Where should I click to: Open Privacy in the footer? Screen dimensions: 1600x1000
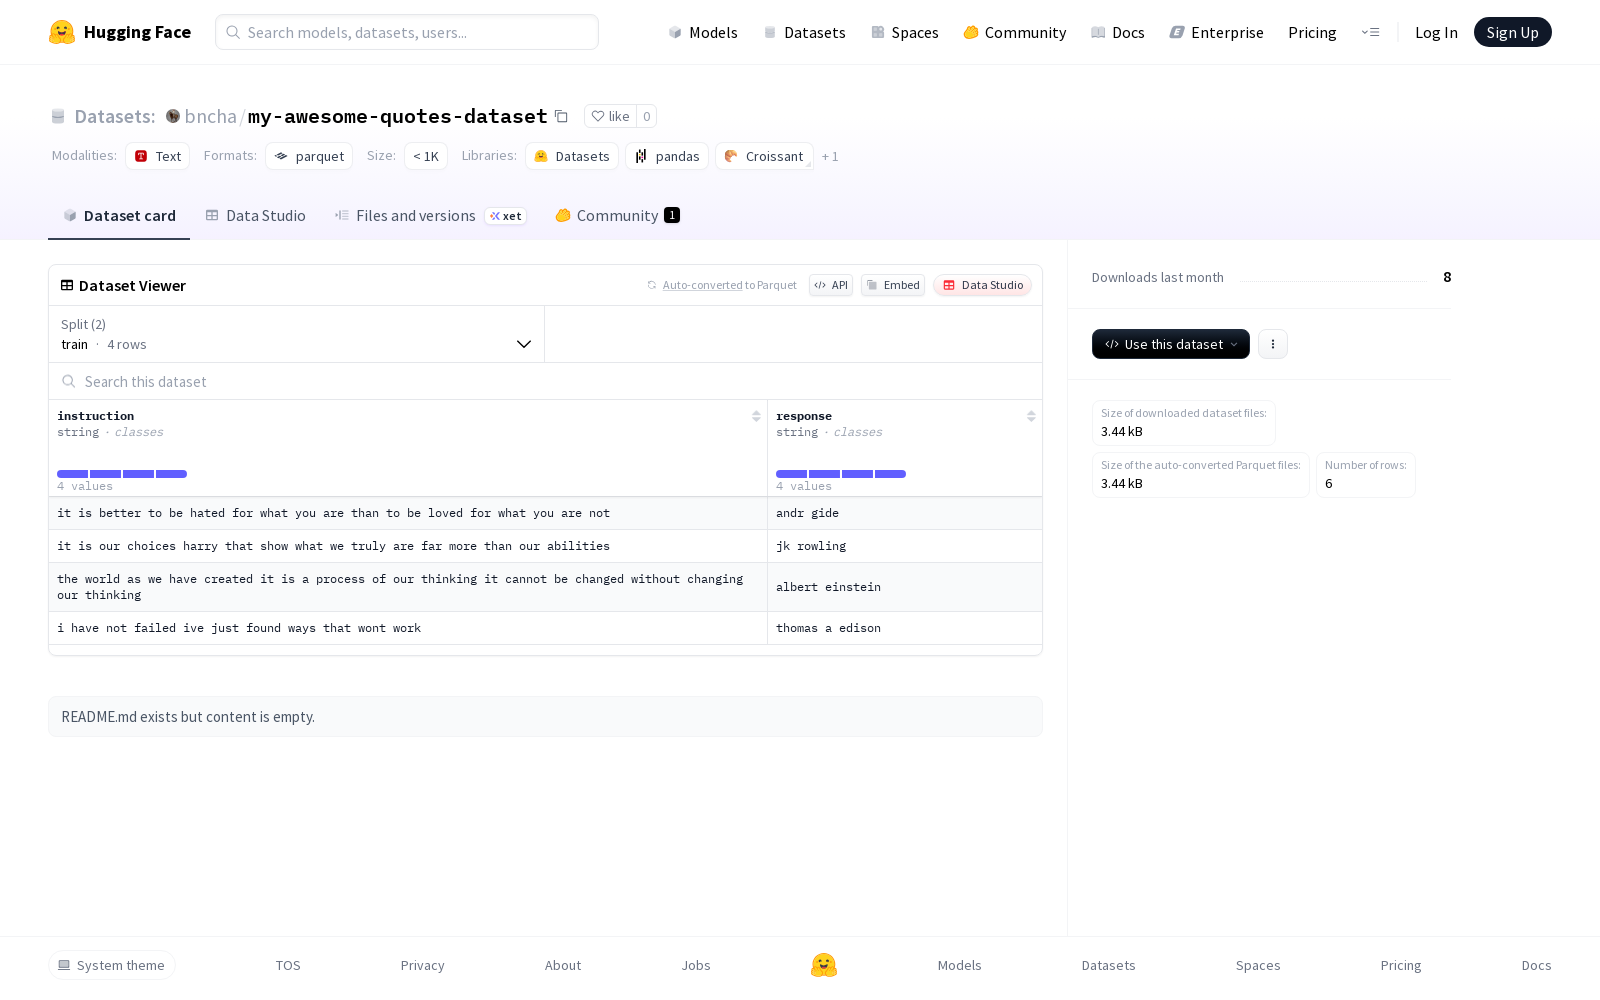[x=423, y=965]
